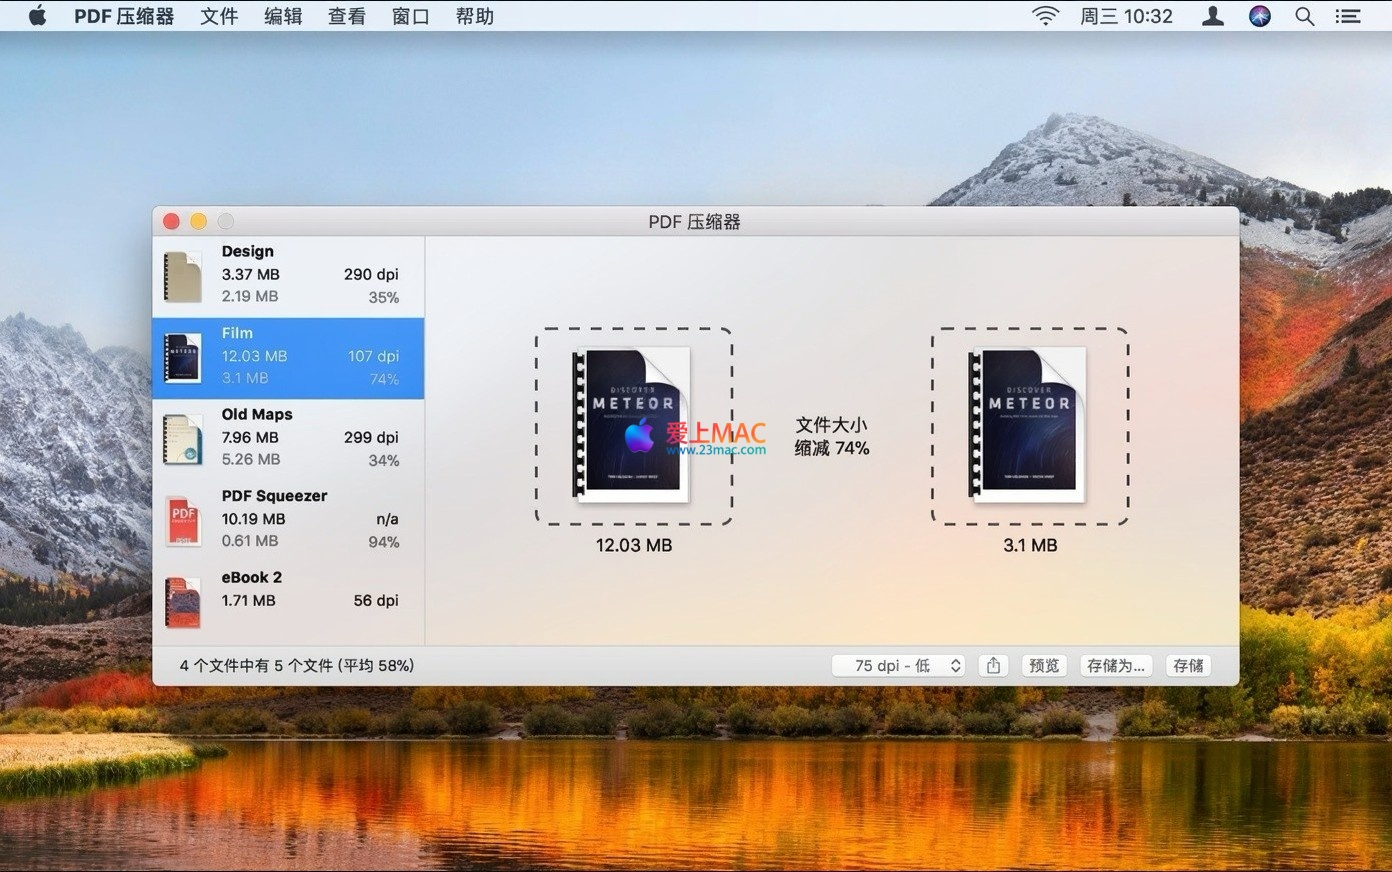
Task: Click the original 12.03 MB file thumbnail
Action: click(x=633, y=425)
